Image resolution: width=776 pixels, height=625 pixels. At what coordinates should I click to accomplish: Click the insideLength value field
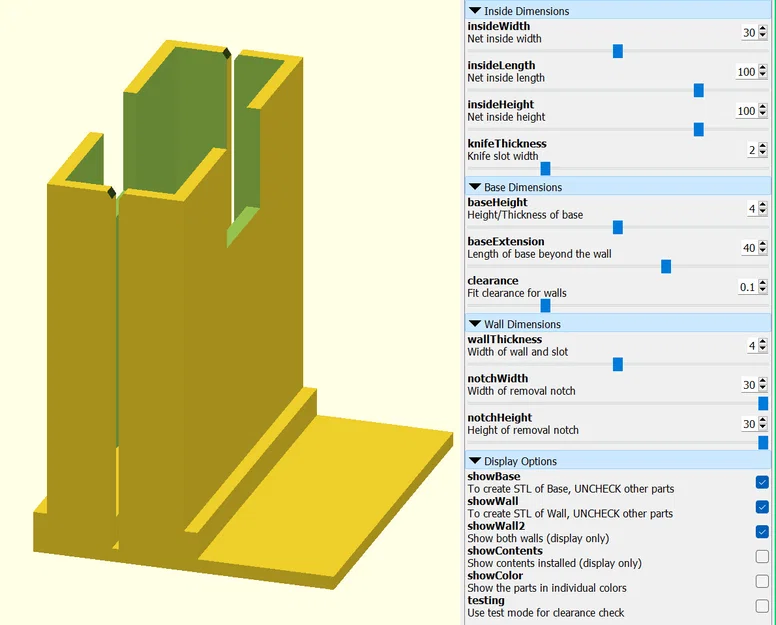point(746,72)
